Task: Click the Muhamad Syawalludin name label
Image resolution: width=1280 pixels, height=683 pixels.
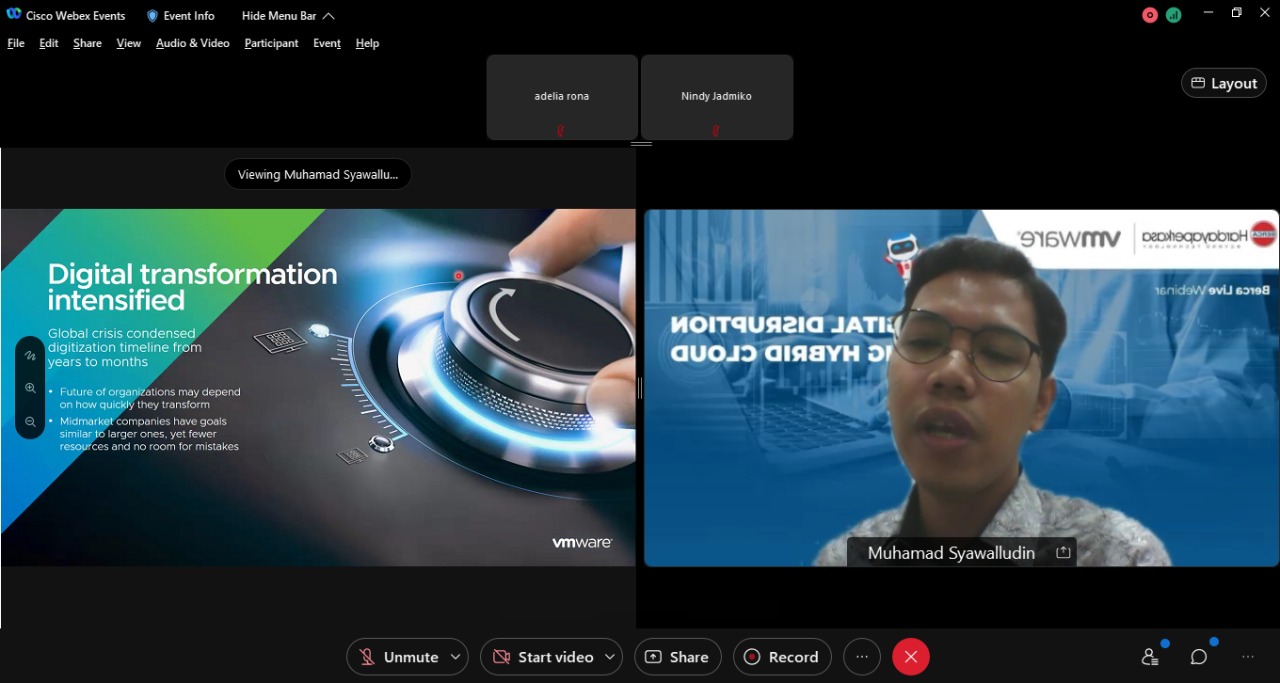Action: click(x=951, y=553)
